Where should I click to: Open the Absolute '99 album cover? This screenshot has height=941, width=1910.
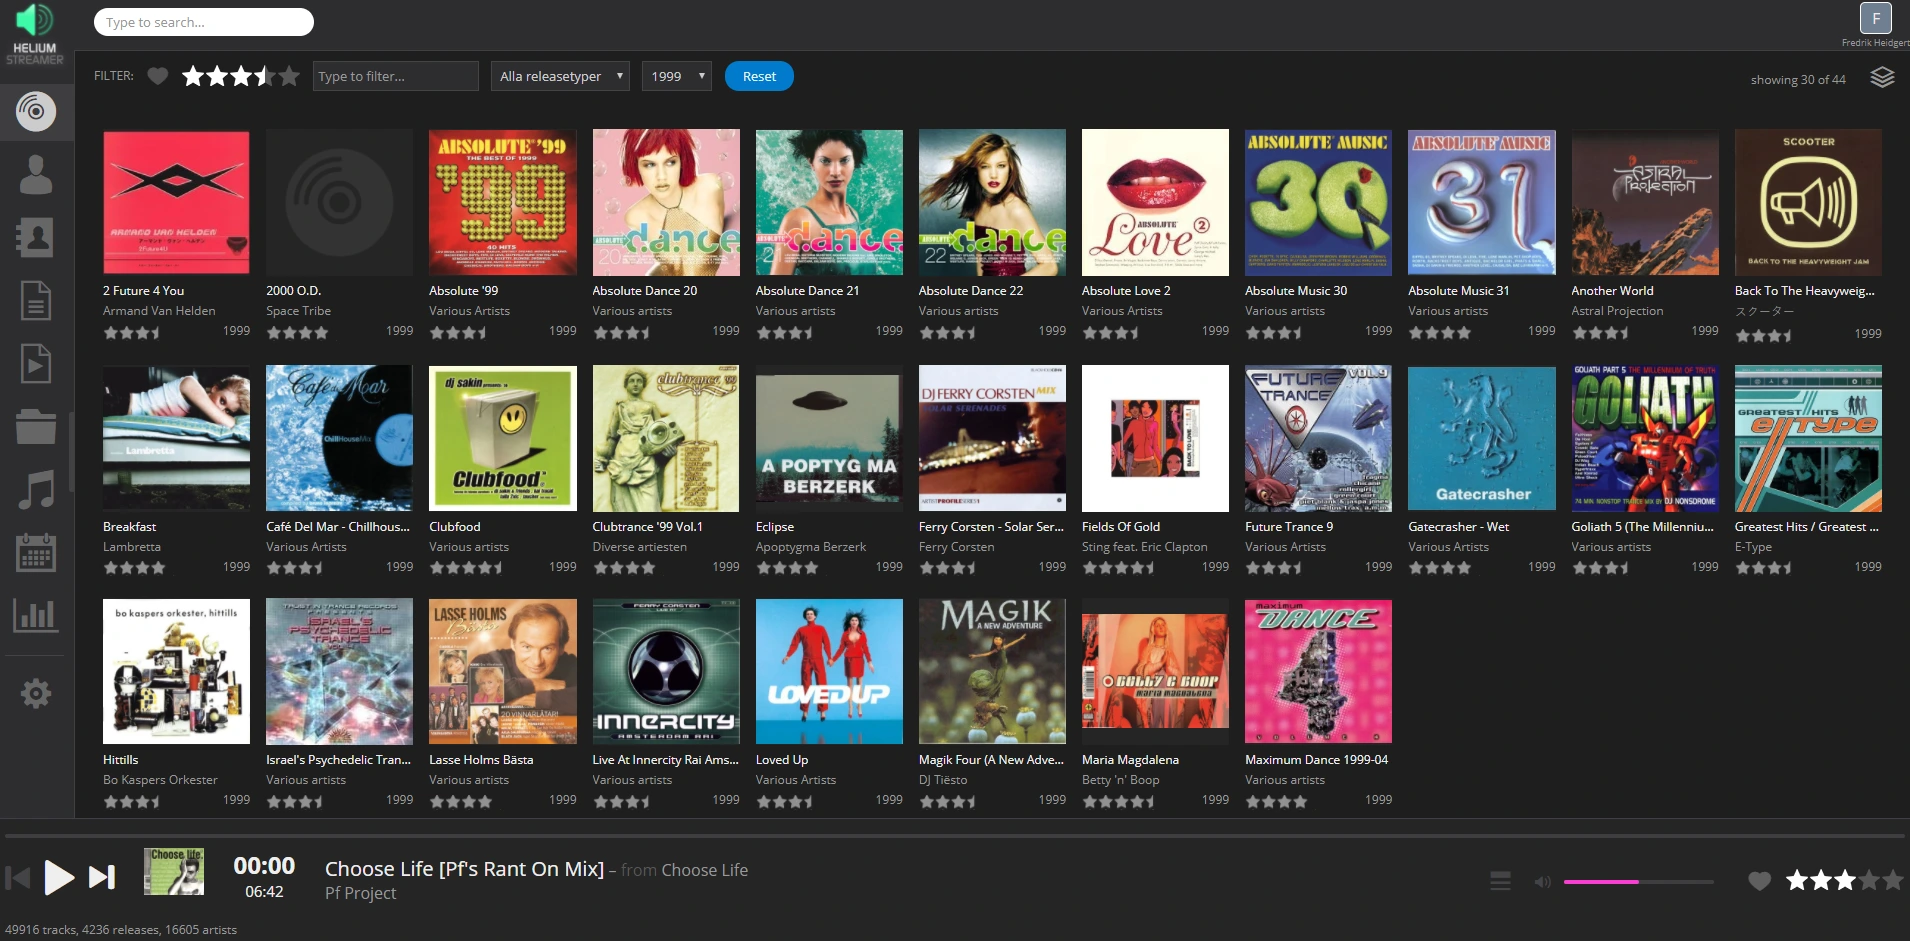point(503,202)
